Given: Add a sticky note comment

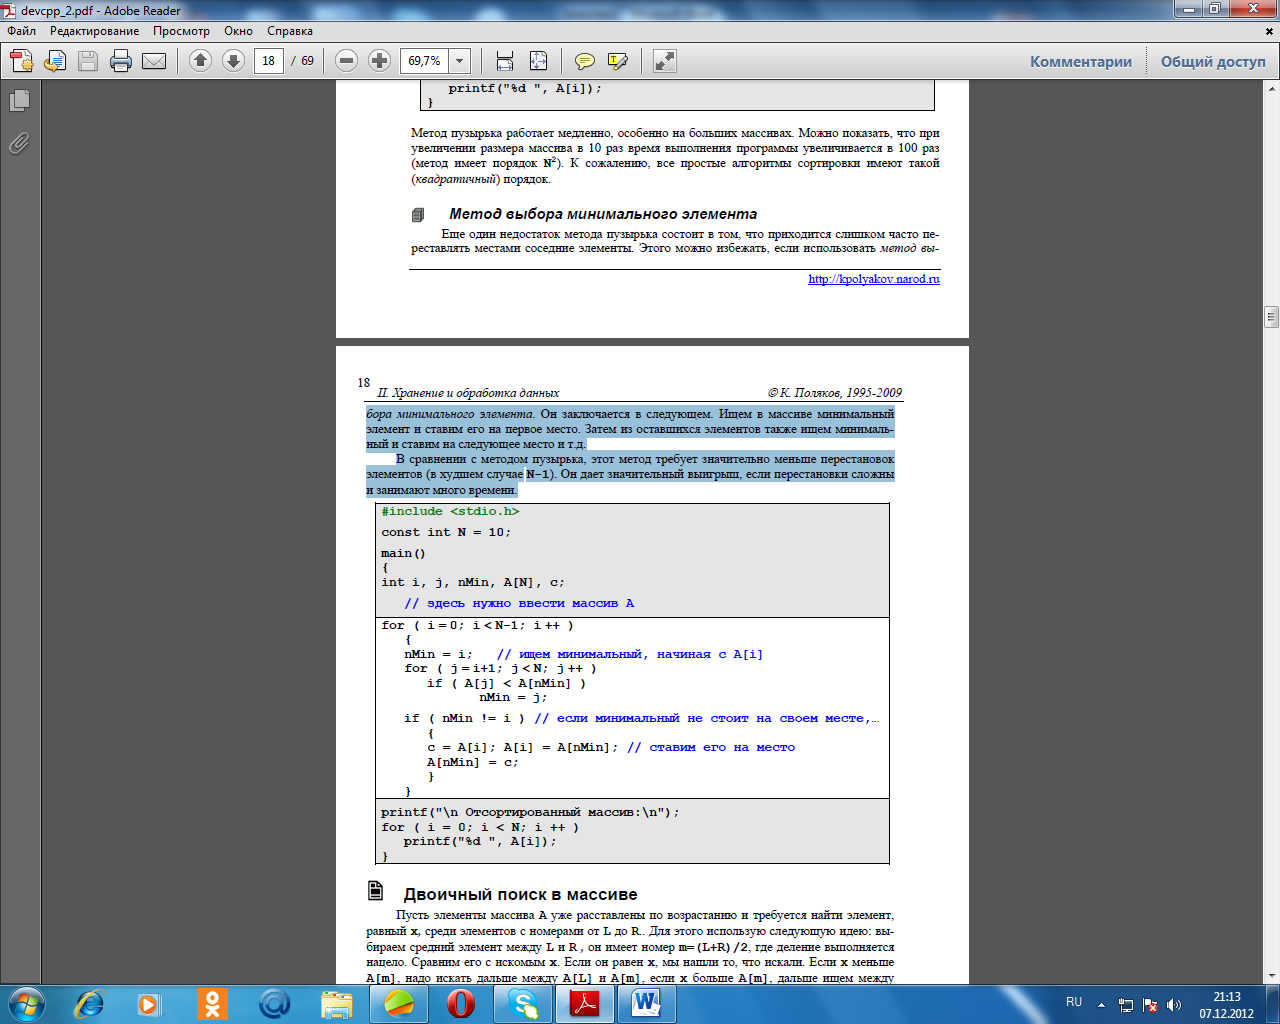Looking at the screenshot, I should point(585,61).
